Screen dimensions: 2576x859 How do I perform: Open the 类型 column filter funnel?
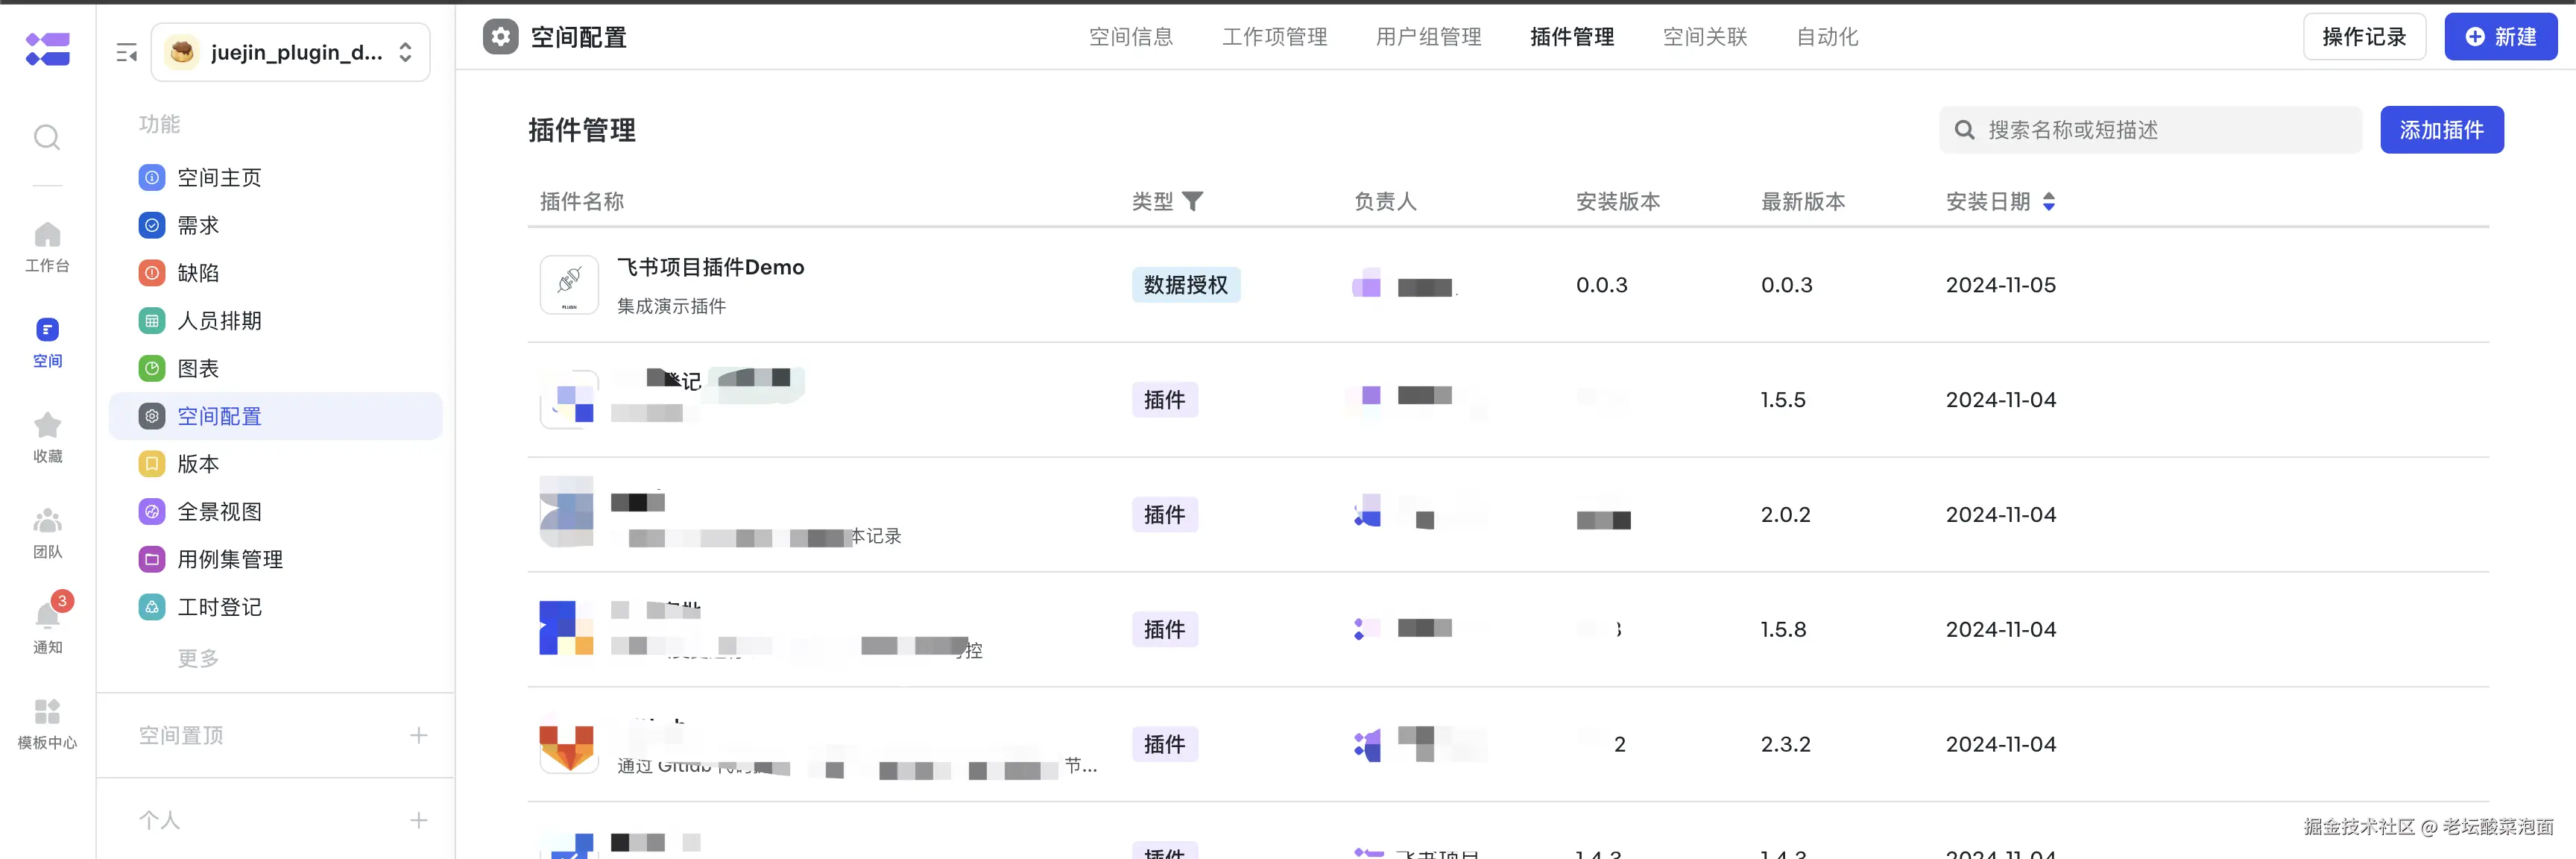[x=1192, y=201]
